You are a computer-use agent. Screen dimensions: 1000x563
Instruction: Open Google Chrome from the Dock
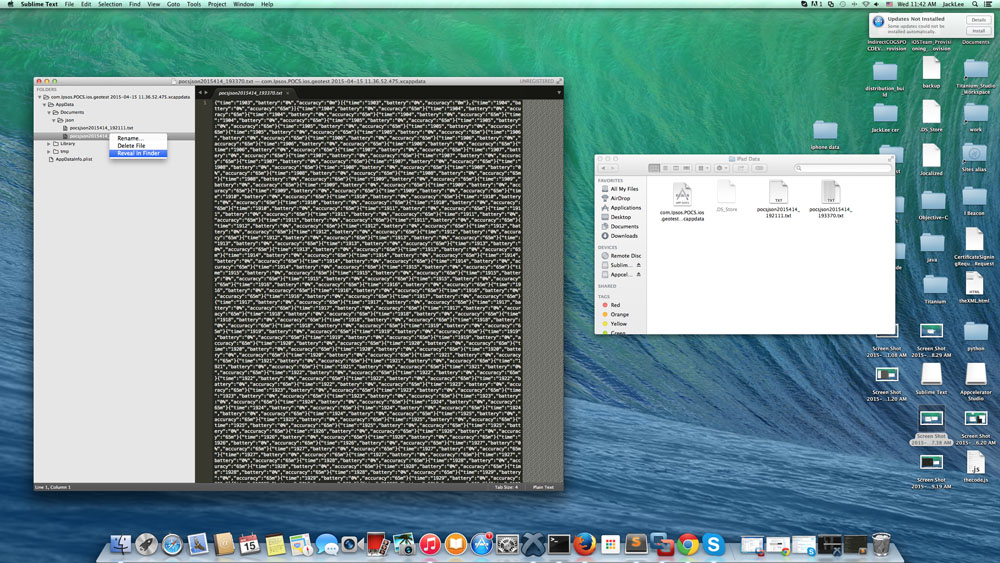688,545
